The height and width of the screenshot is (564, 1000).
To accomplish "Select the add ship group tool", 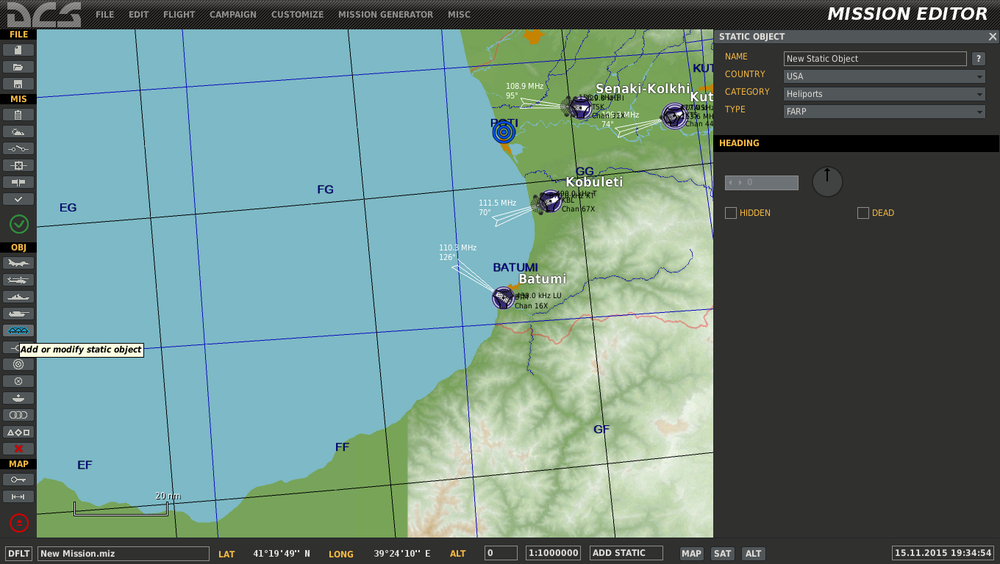I will tap(18, 297).
